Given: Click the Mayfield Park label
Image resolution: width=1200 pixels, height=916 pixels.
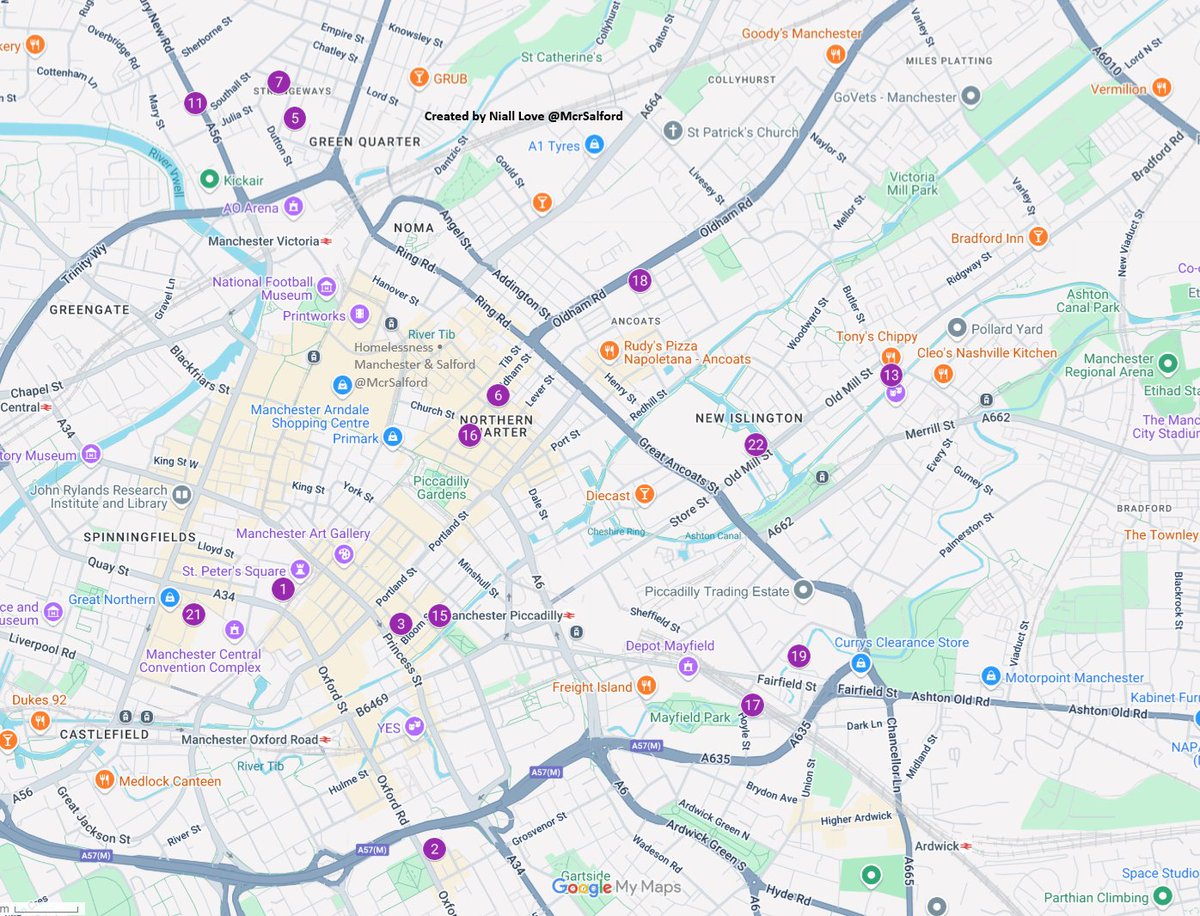Looking at the screenshot, I should click(690, 717).
